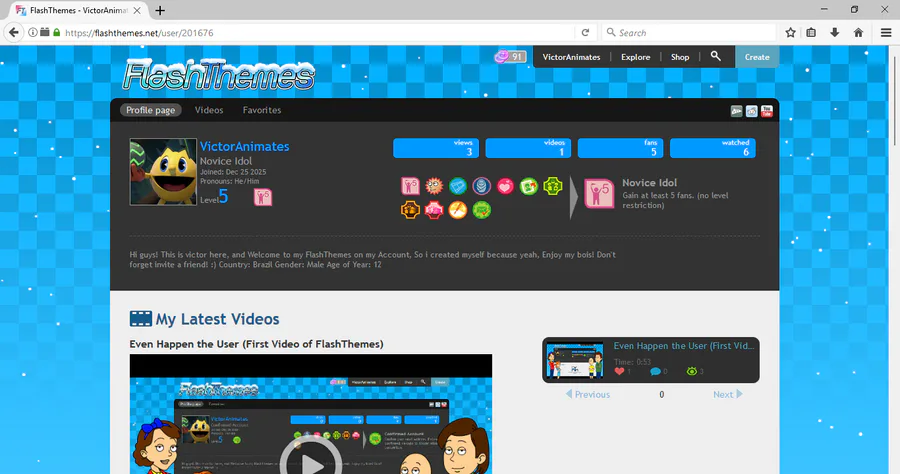Image resolution: width=900 pixels, height=474 pixels.
Task: Click the green photo badge
Action: pyautogui.click(x=529, y=186)
